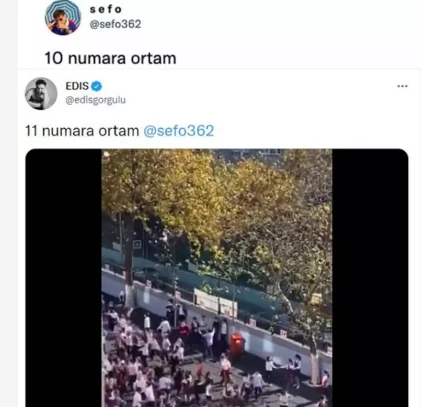Click the blue verified badge next to EDIS
Viewport: 425px width, 407px height.
coord(97,86)
